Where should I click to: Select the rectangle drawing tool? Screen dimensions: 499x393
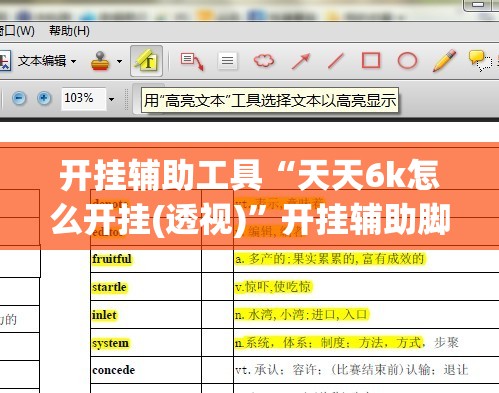371,60
